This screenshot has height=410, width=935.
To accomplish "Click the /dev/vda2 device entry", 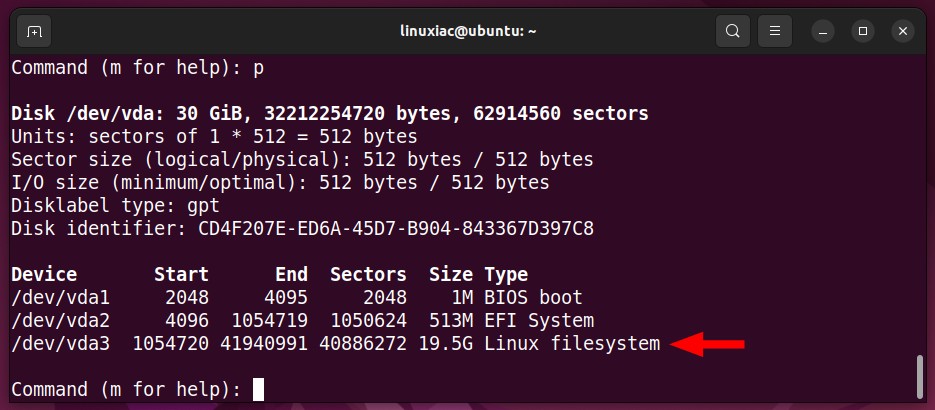I will point(60,321).
